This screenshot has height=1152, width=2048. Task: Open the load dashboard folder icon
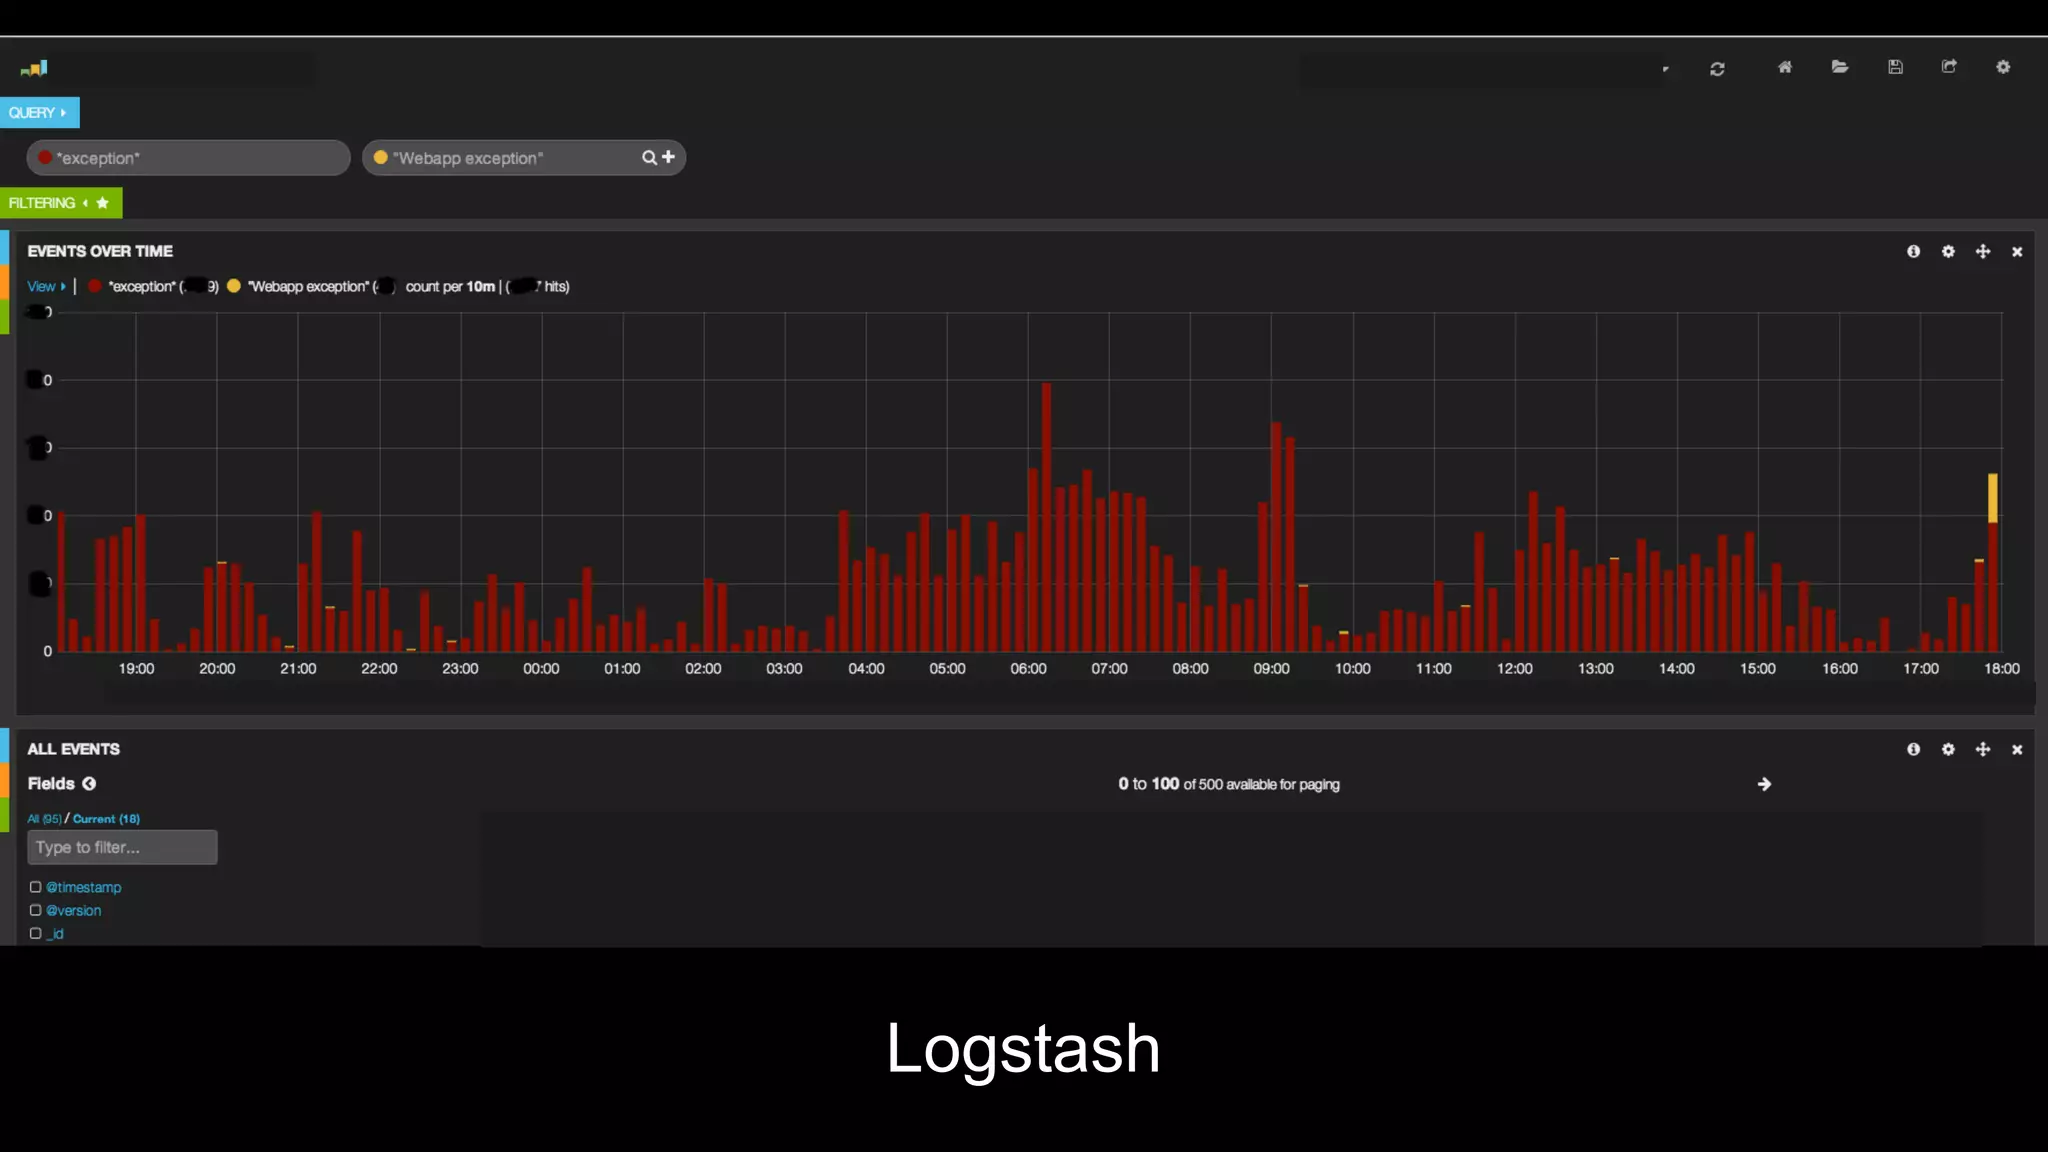1840,67
